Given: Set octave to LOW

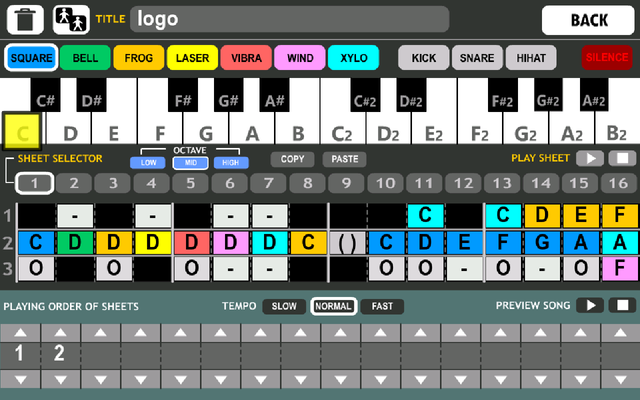Looking at the screenshot, I should tap(148, 163).
